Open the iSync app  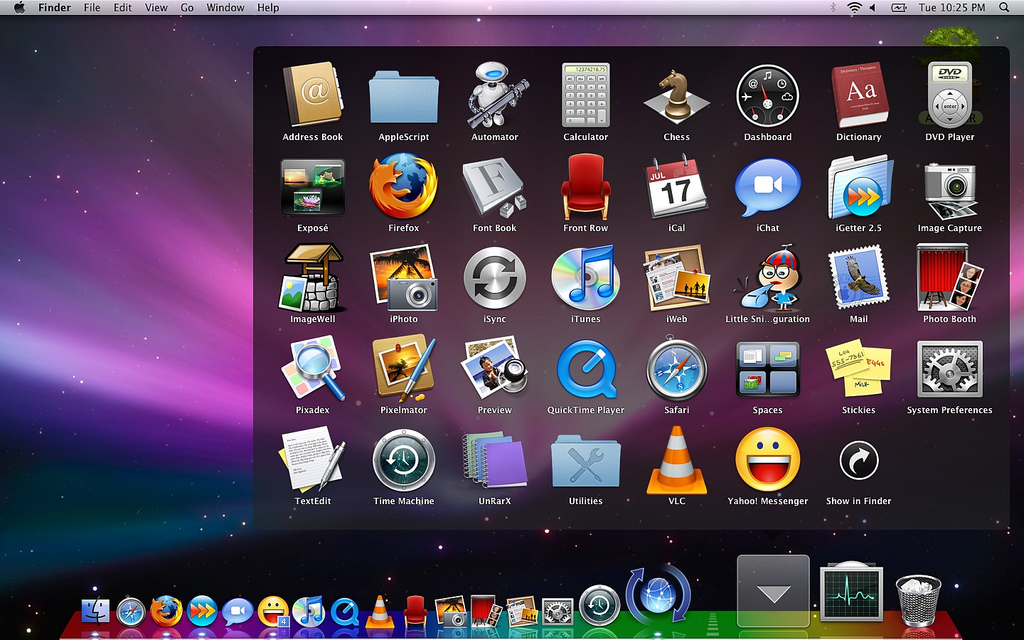coord(495,278)
